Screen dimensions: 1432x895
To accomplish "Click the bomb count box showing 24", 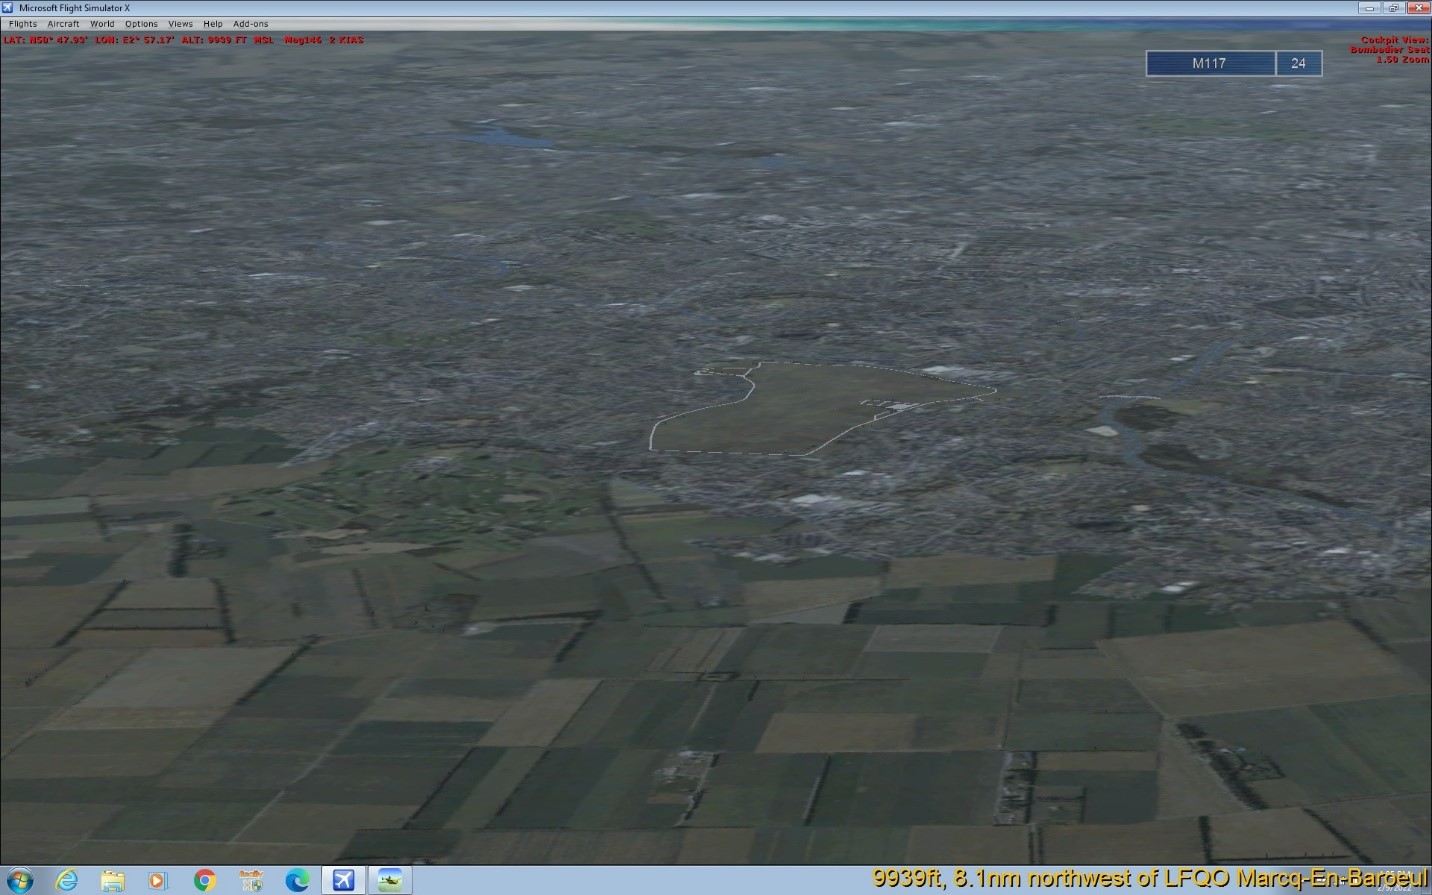I will 1298,63.
